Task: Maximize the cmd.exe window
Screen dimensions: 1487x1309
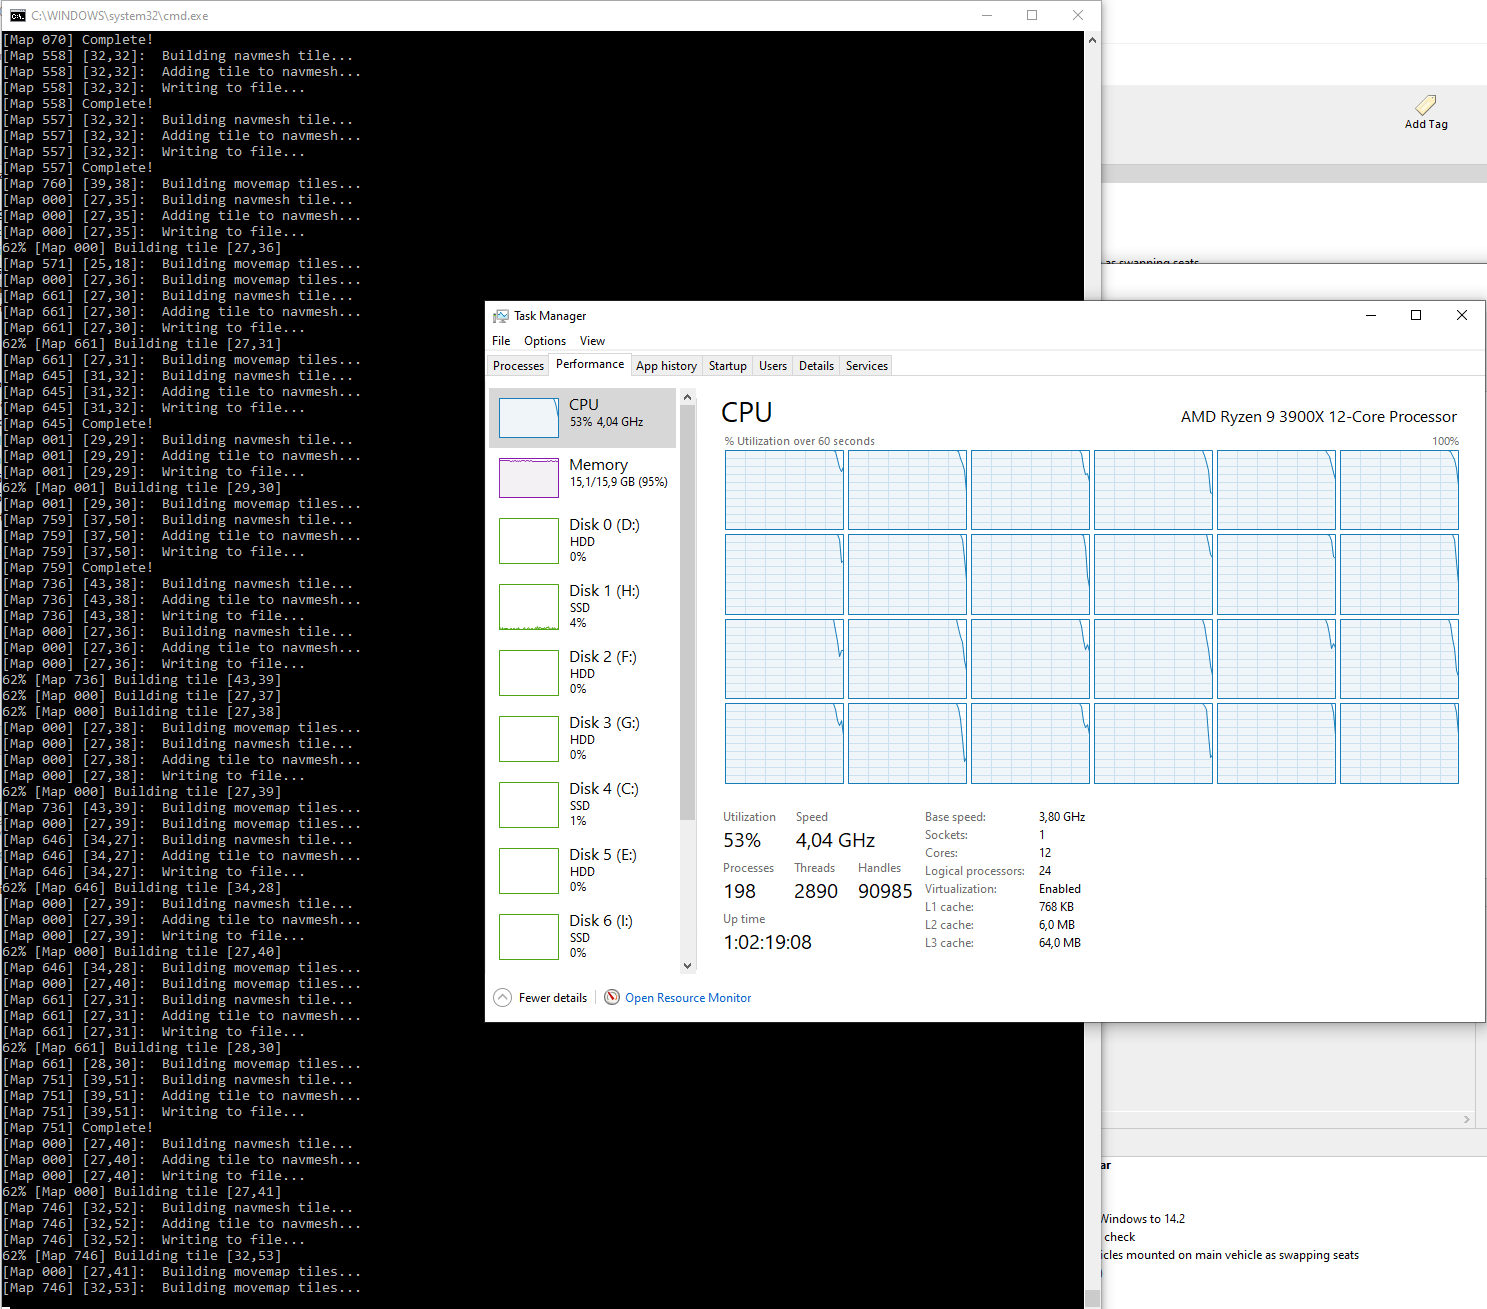Action: 1032,15
